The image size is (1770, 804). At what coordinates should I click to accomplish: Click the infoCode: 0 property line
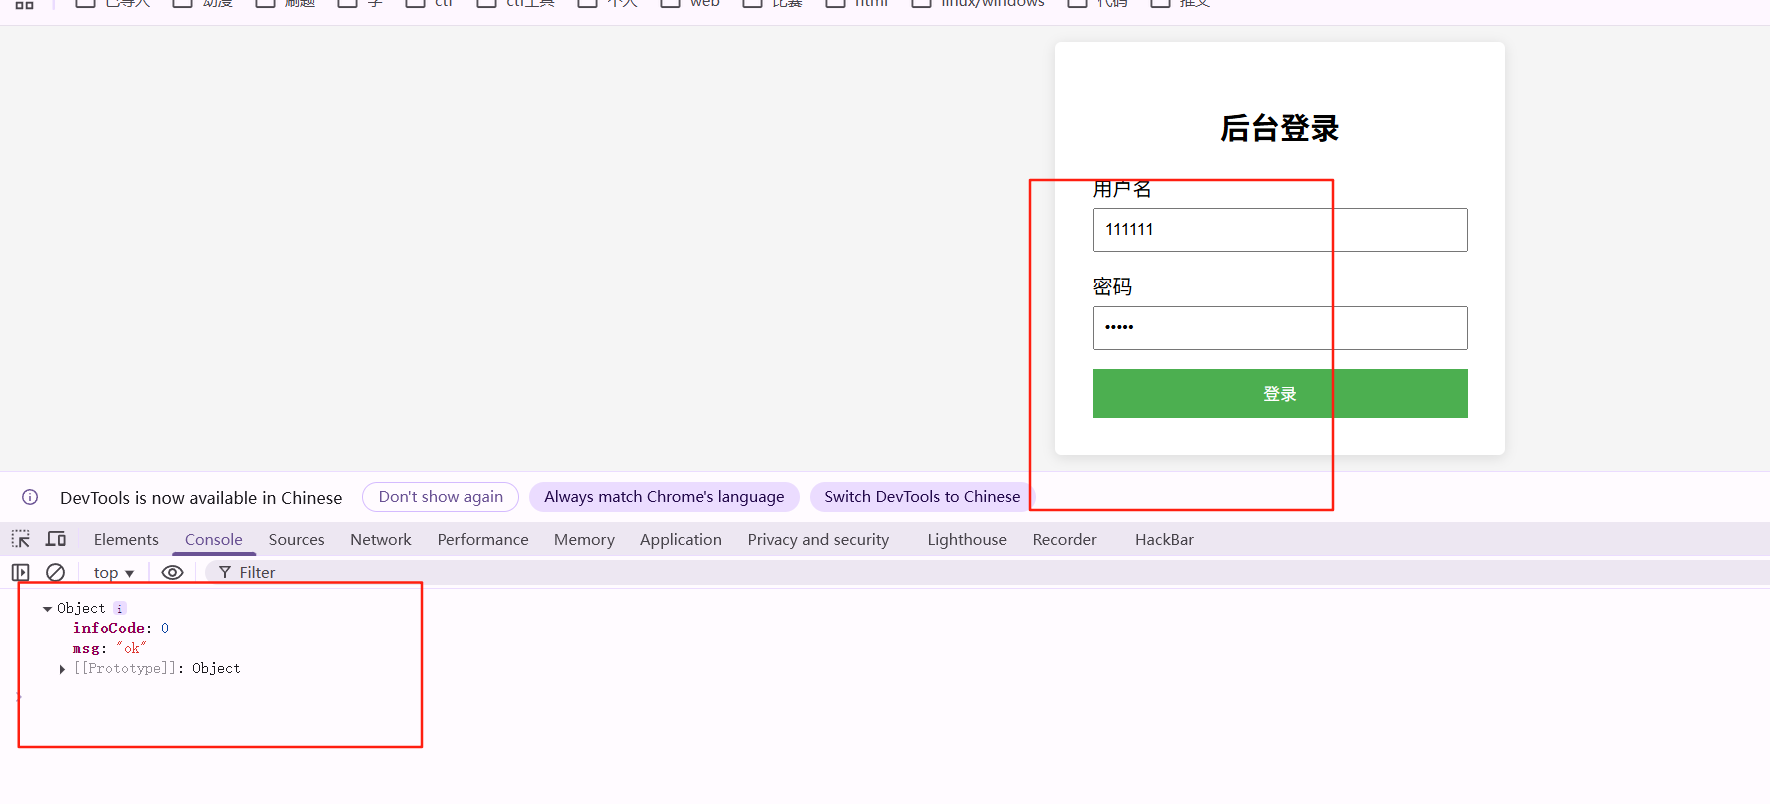pos(121,628)
